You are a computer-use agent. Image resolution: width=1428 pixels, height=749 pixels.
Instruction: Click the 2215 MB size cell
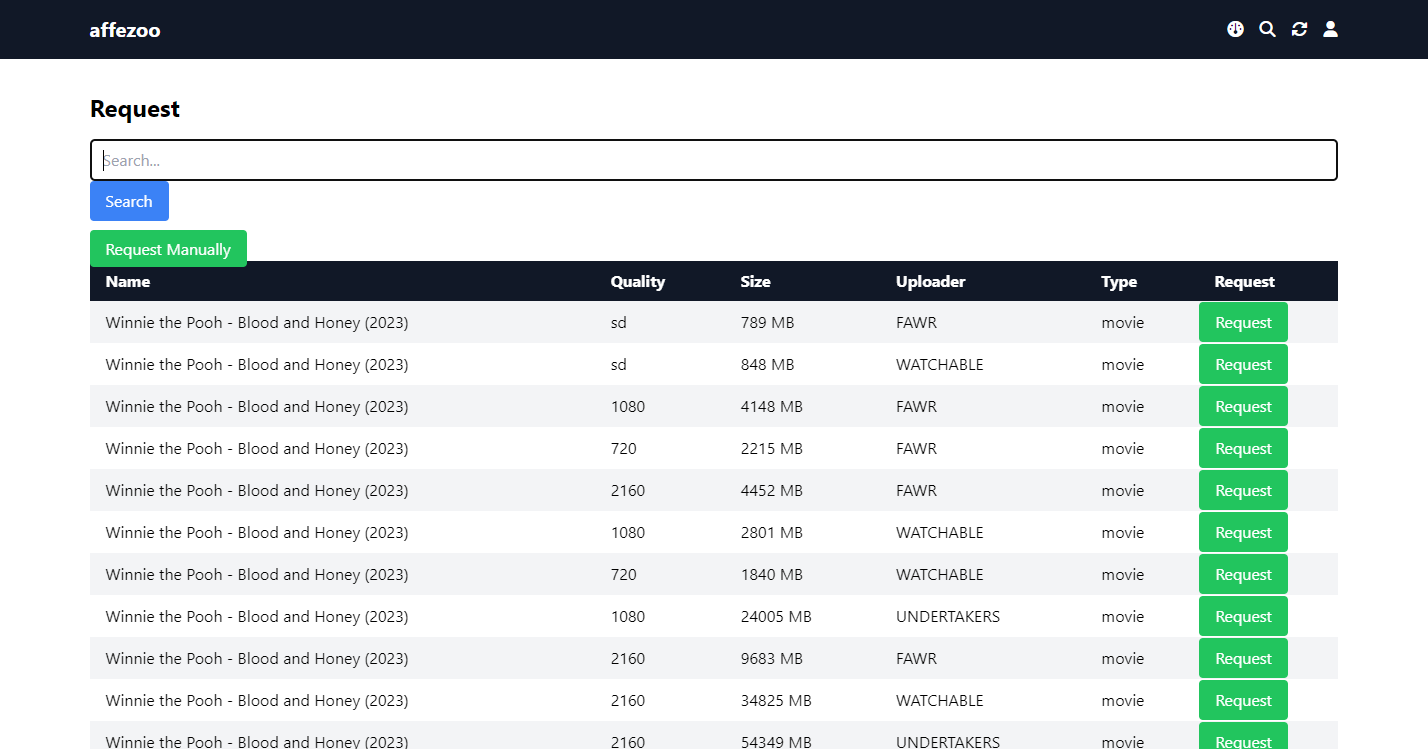[x=771, y=448]
